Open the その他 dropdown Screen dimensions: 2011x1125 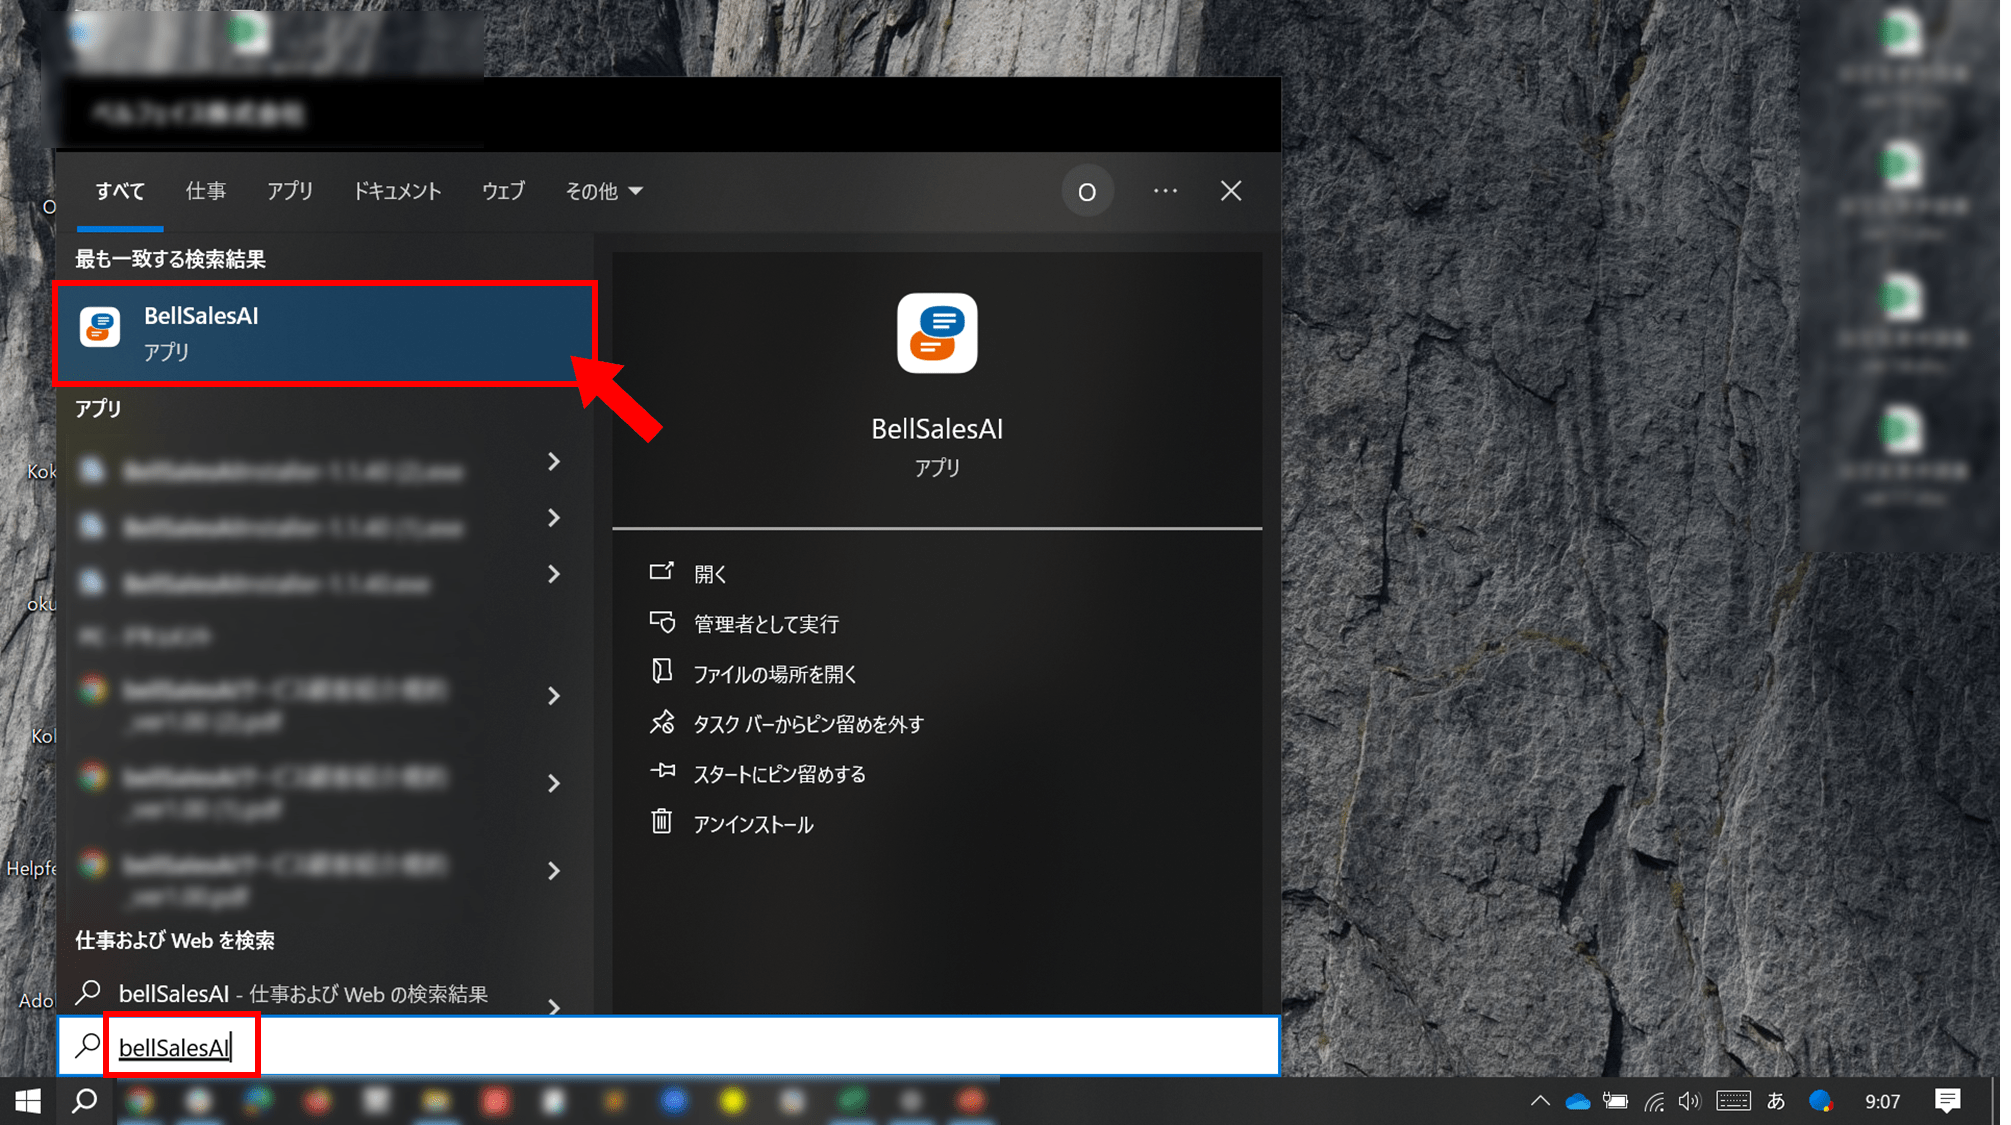point(604,191)
